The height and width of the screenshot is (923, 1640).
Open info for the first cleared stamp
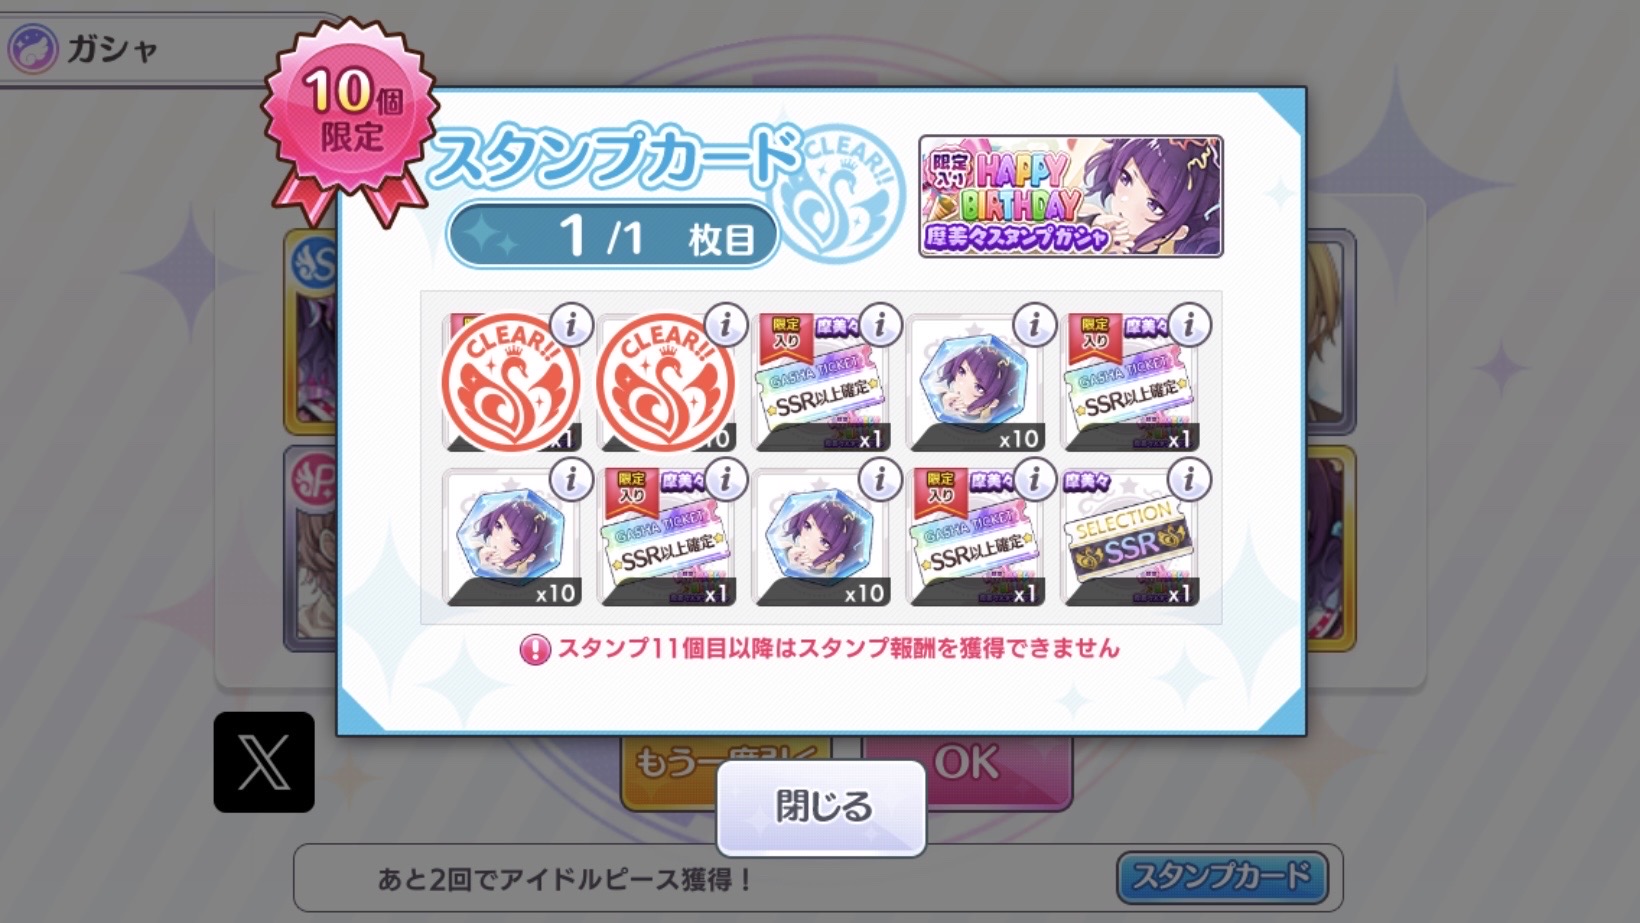571,325
